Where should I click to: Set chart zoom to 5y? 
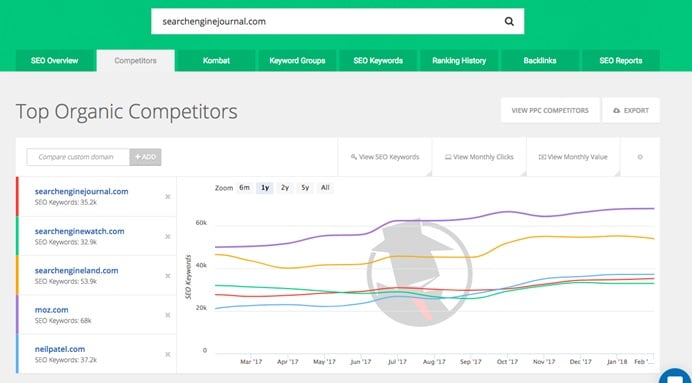point(305,188)
